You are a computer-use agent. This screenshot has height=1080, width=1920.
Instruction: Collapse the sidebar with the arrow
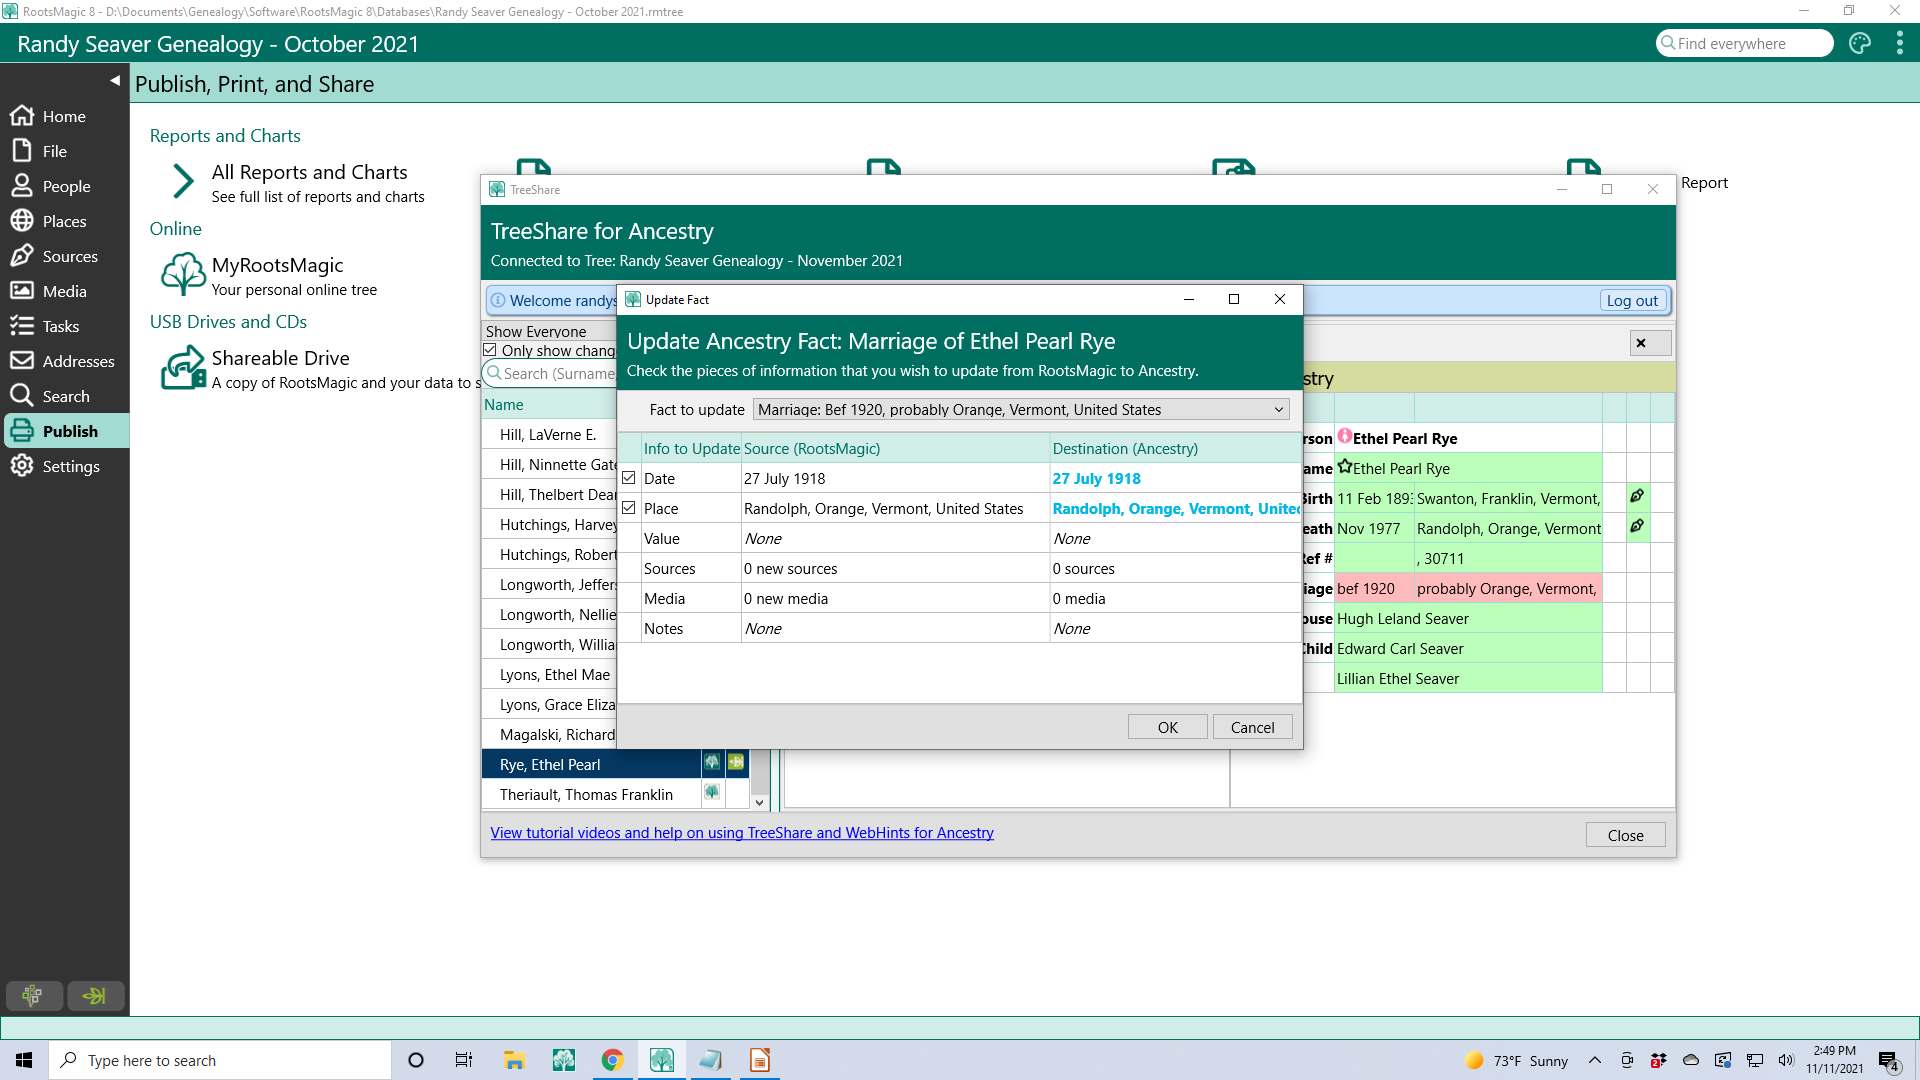click(x=115, y=80)
